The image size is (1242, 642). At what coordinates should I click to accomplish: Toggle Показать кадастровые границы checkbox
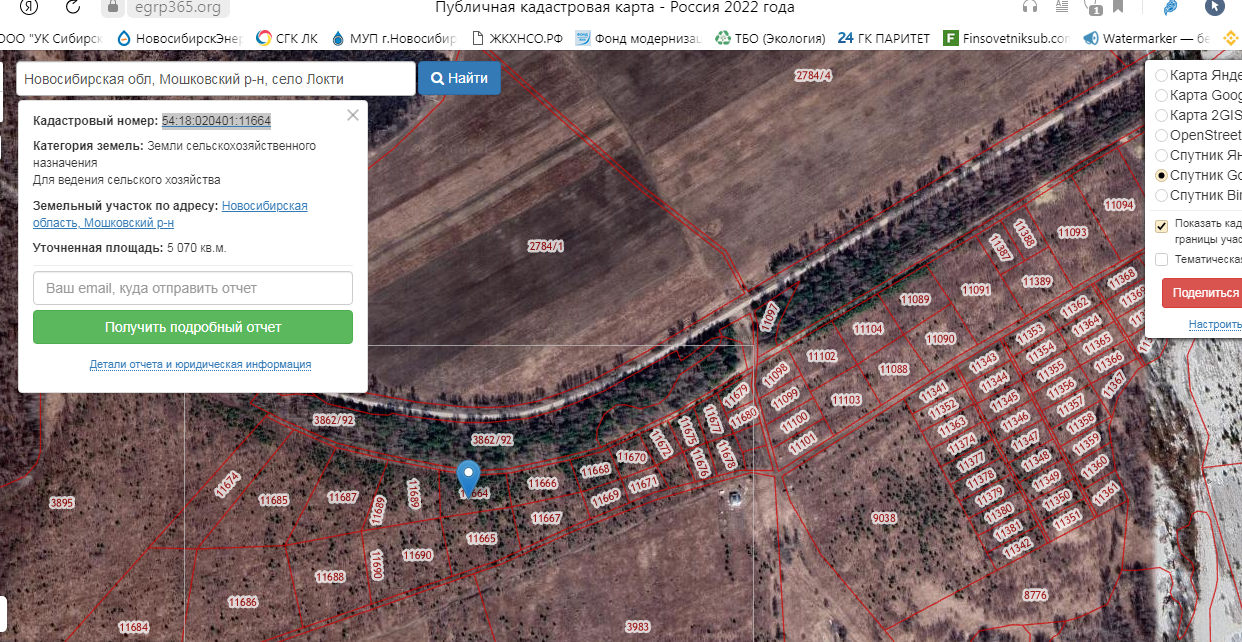(1161, 226)
